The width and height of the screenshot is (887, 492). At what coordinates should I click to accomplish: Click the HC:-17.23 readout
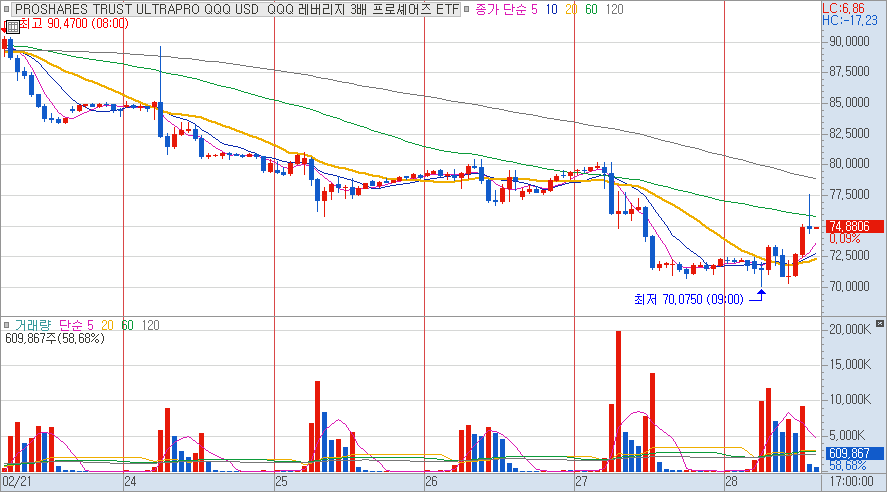(850, 20)
